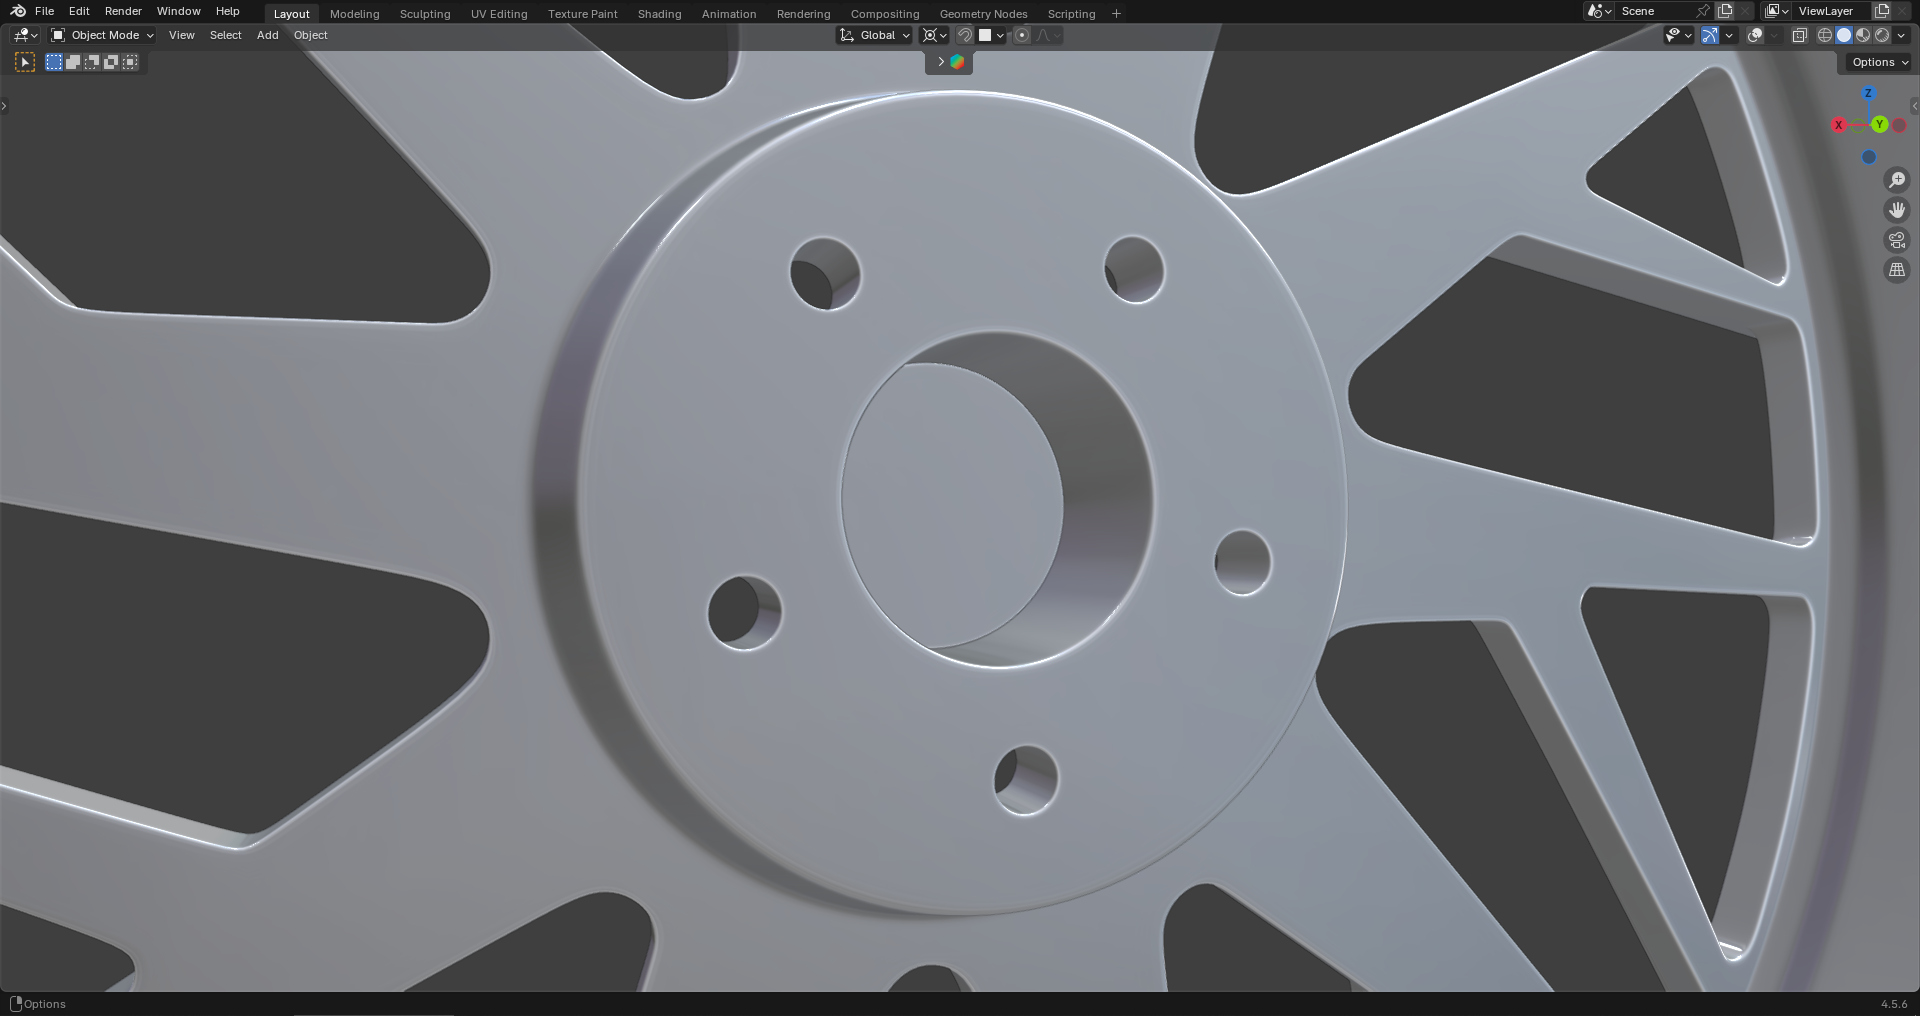The image size is (1920, 1016).
Task: Open the editor type dropdown
Action: [x=25, y=35]
